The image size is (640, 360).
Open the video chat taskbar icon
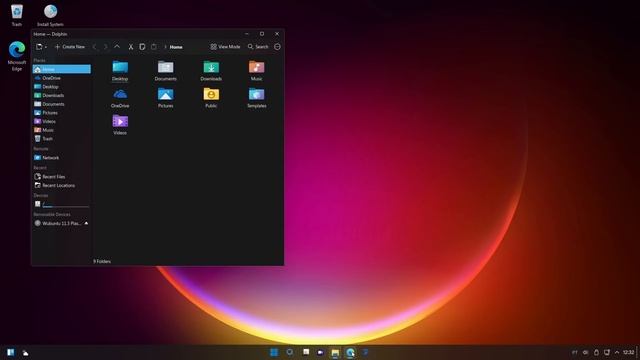click(x=320, y=352)
